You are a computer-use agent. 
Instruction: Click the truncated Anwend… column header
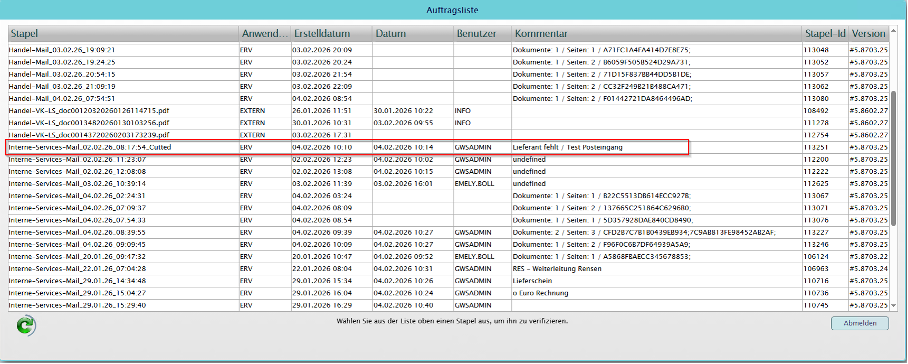click(265, 34)
